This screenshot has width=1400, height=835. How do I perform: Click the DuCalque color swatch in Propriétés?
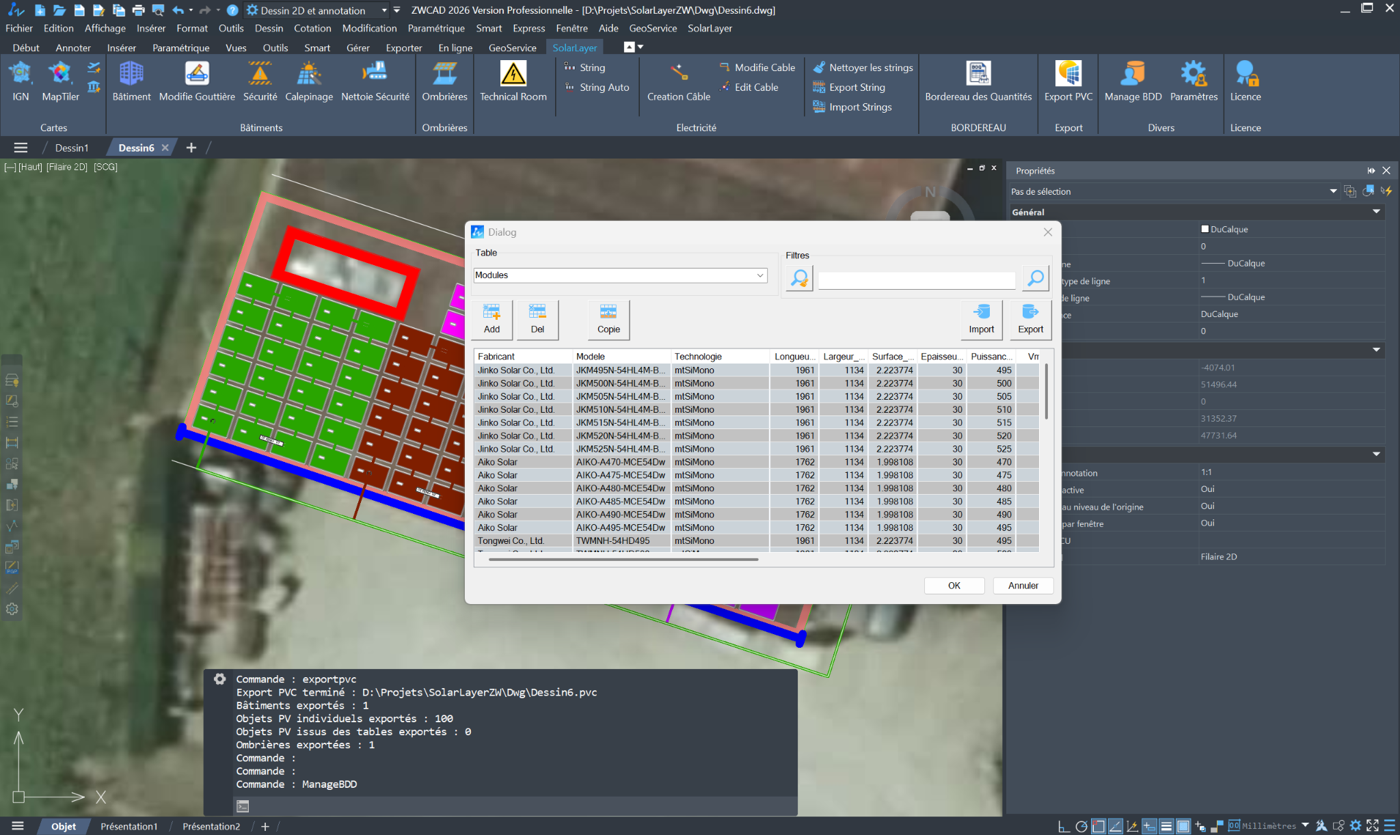[1205, 229]
